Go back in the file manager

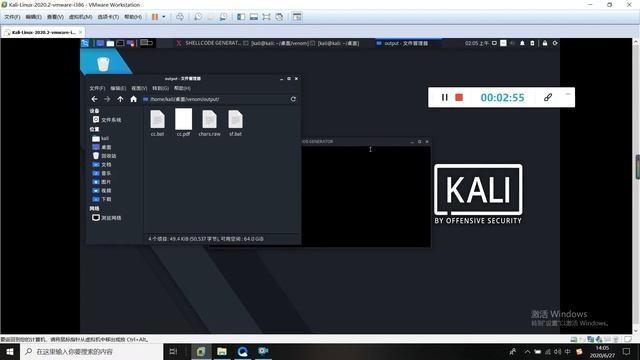point(94,99)
